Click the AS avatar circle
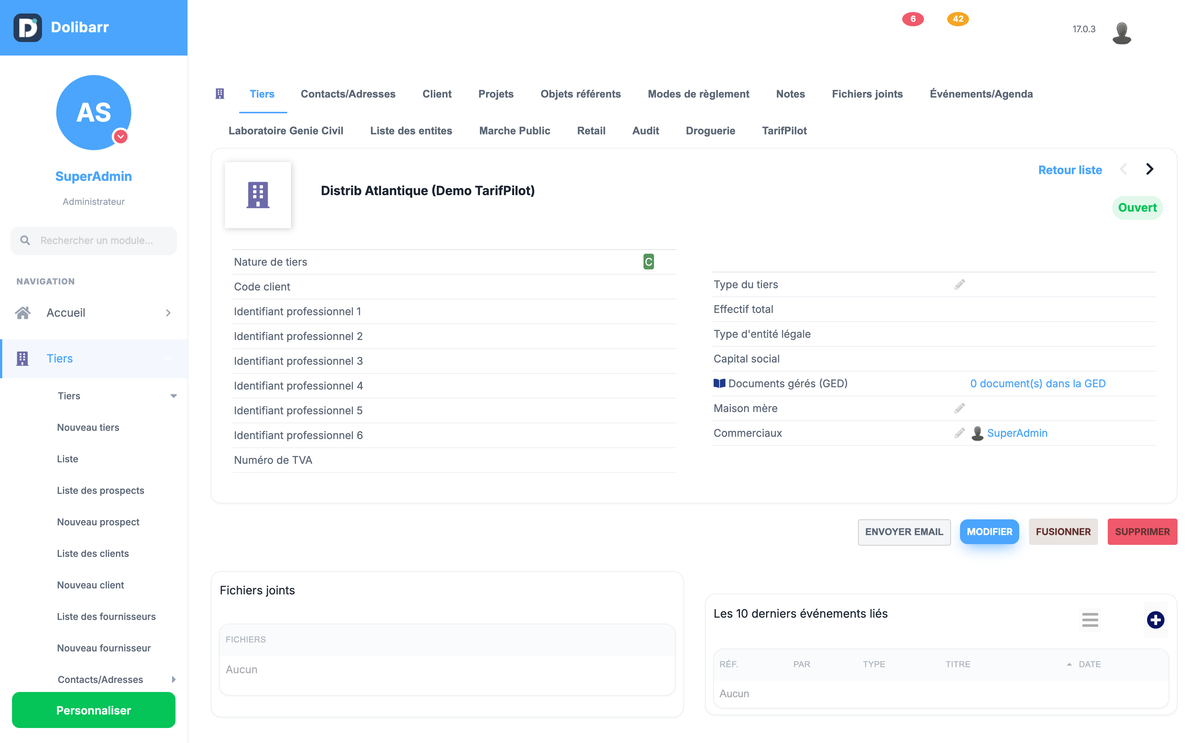This screenshot has width=1200, height=743. point(94,112)
